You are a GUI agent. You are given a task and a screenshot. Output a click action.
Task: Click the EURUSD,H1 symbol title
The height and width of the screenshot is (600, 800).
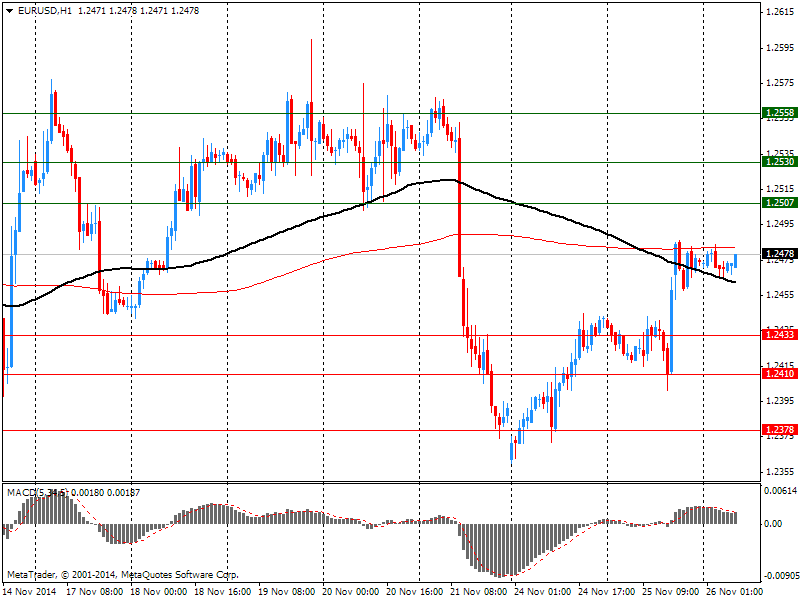click(45, 11)
